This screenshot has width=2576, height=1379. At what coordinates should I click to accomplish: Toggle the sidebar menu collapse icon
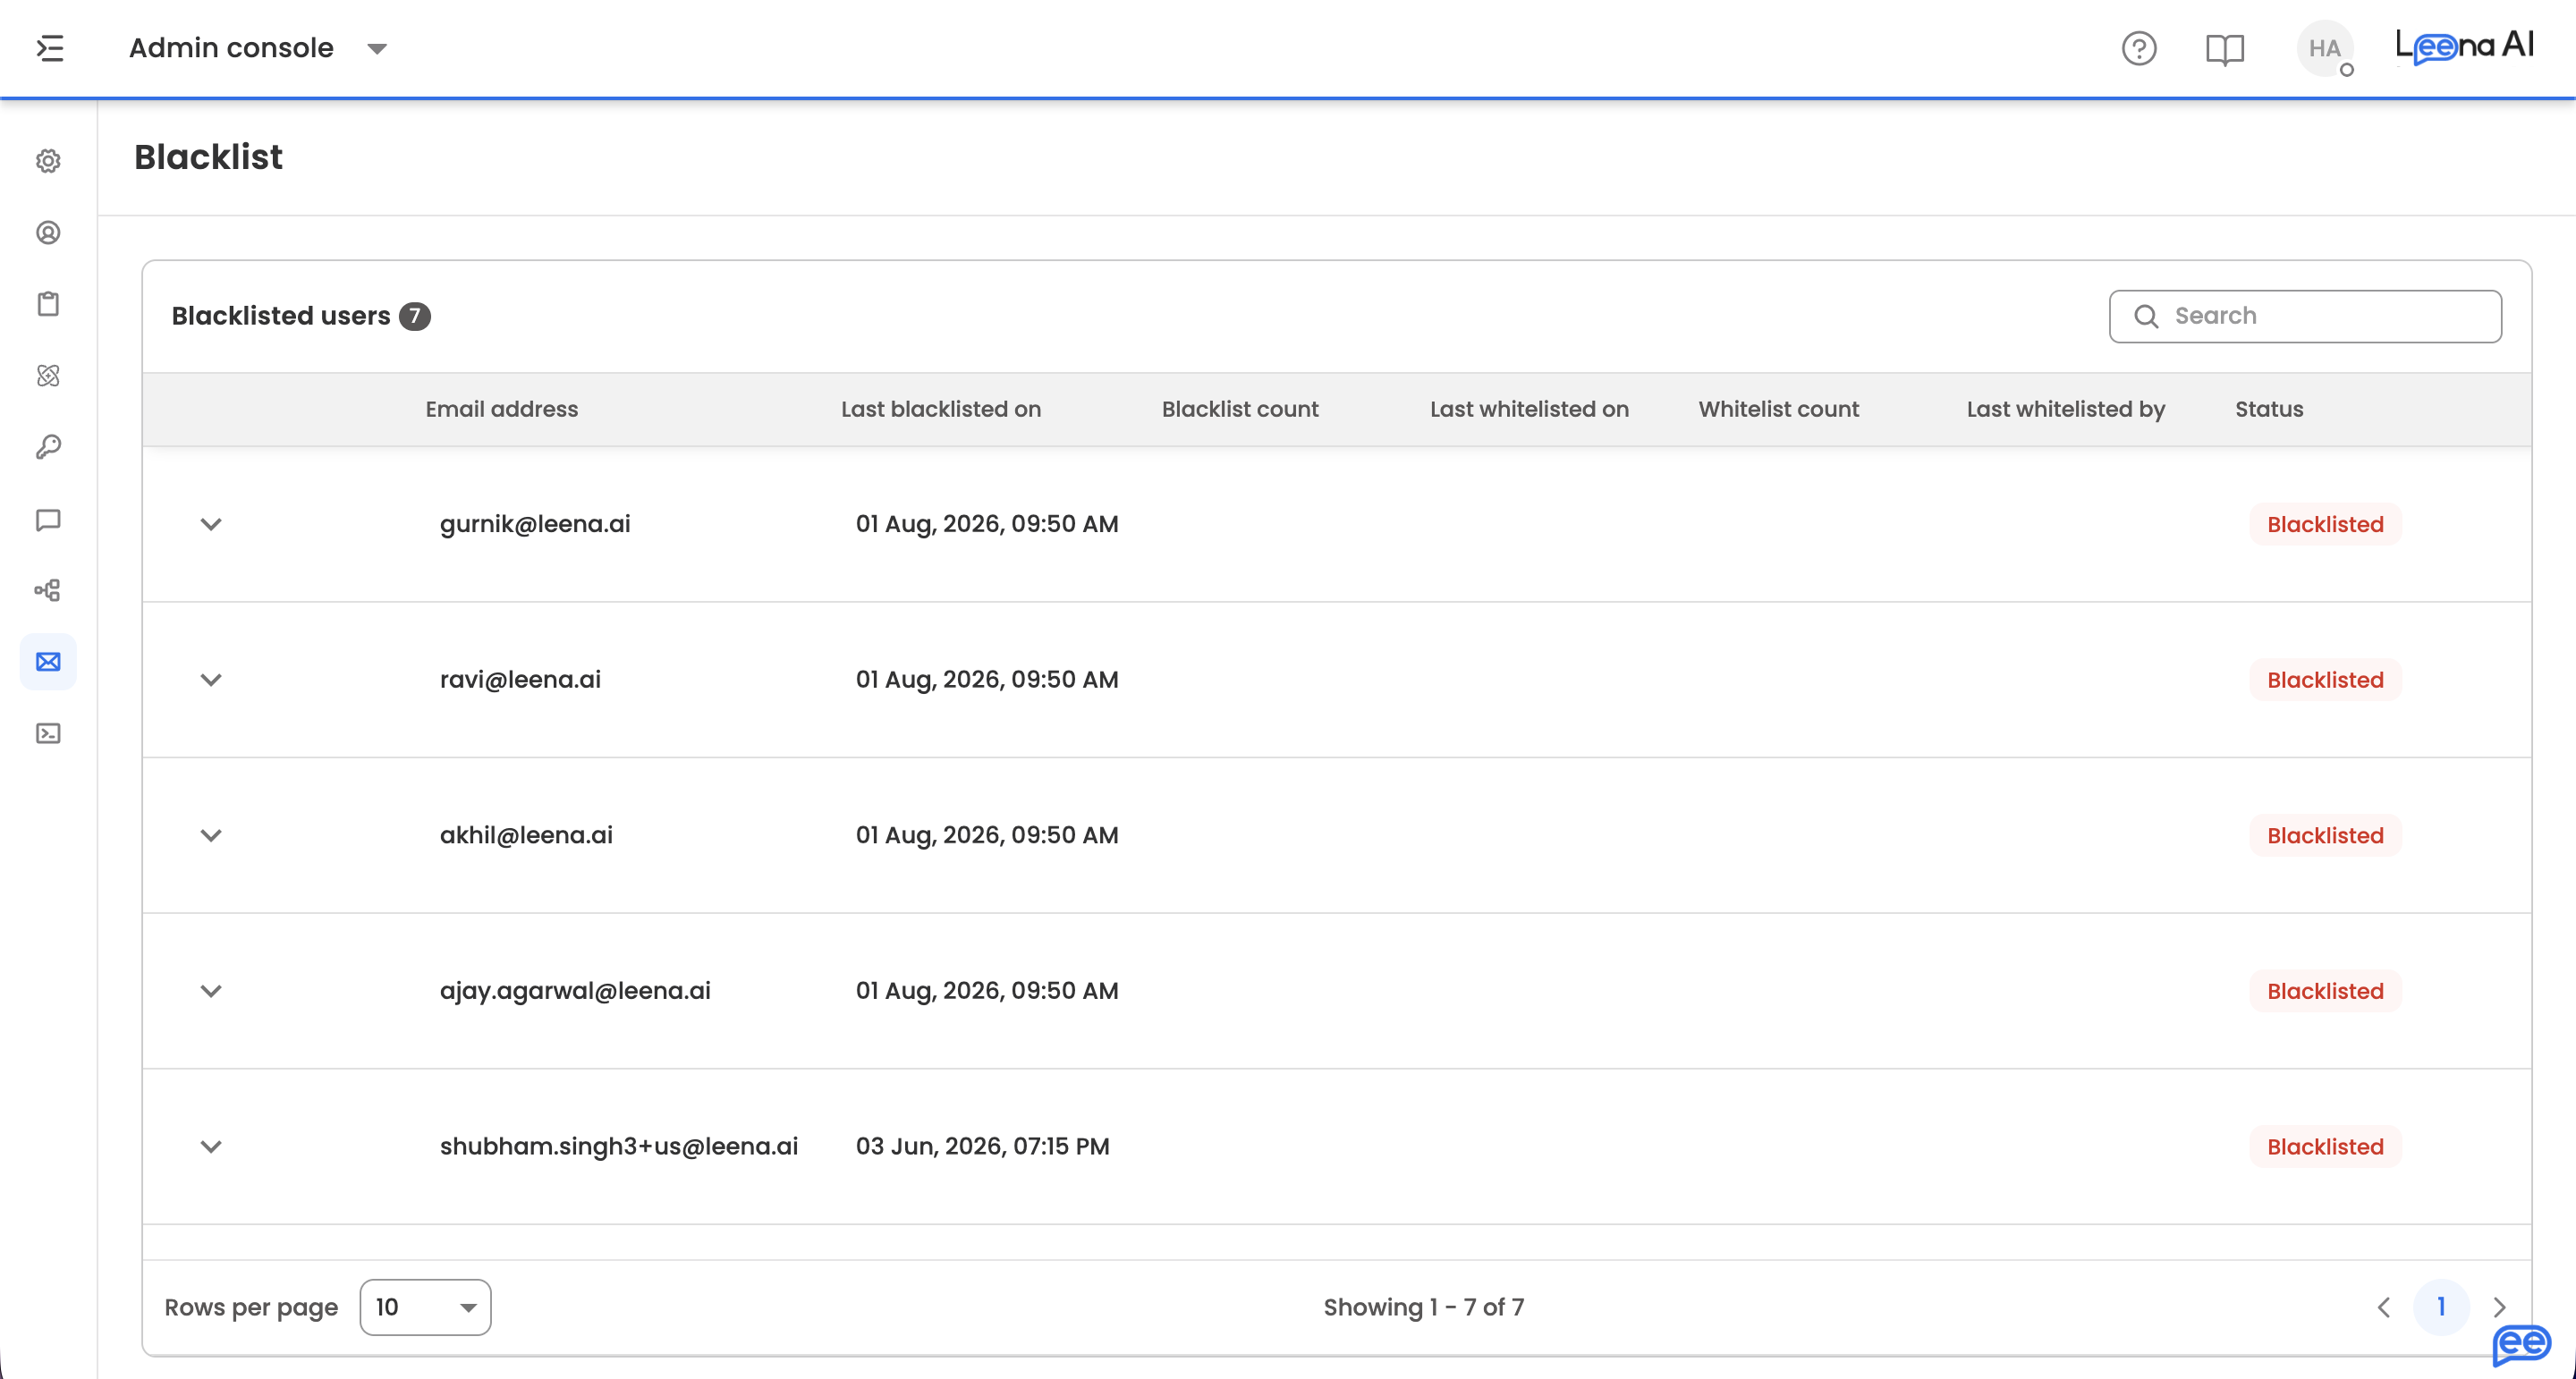[x=50, y=48]
